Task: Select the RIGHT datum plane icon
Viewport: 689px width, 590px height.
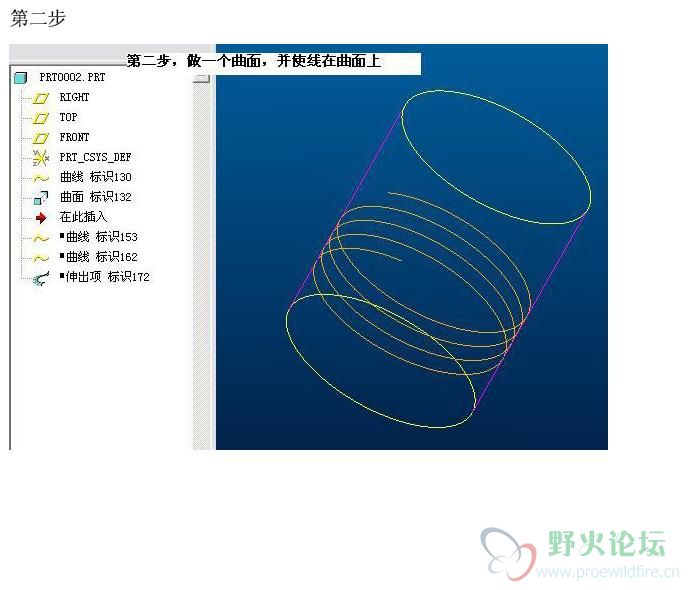Action: 41,98
